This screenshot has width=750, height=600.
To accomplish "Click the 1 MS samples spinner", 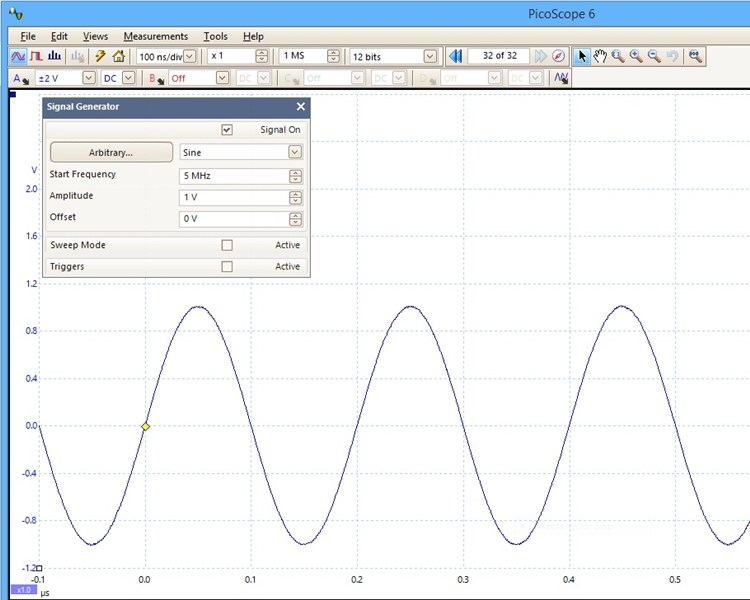I will coord(333,56).
